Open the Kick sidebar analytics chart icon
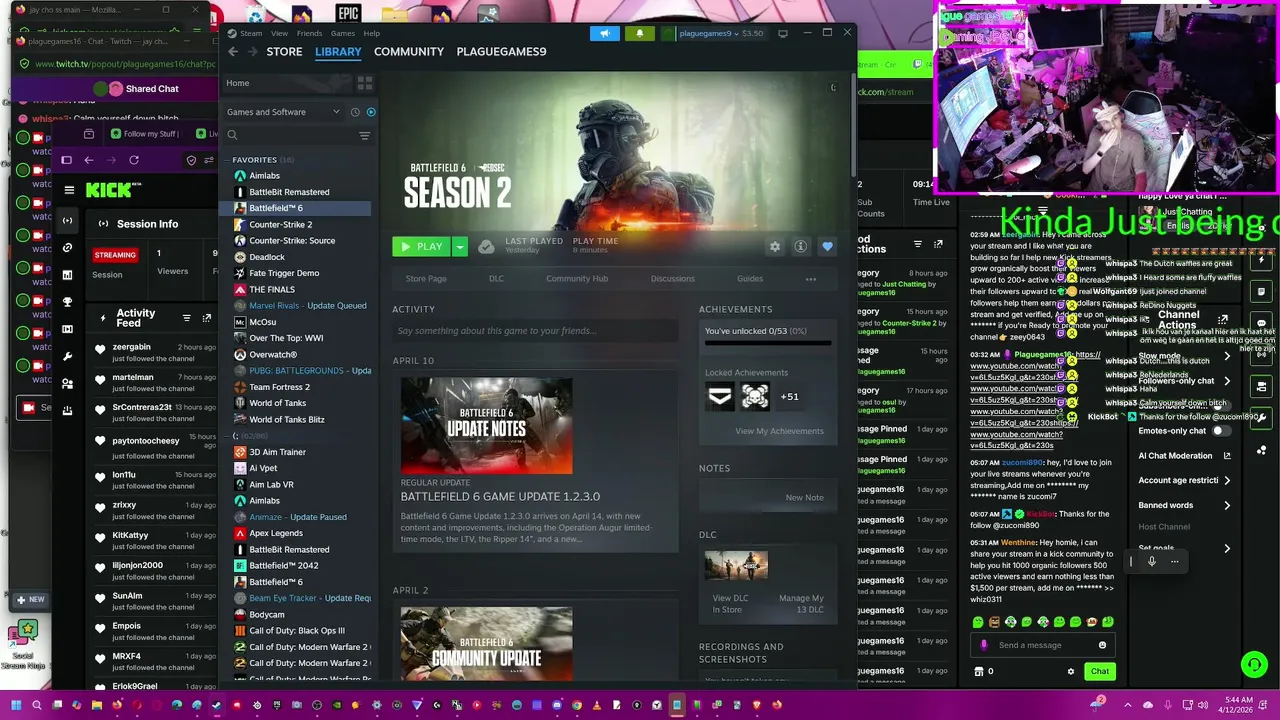This screenshot has width=1280, height=720. pos(67,275)
